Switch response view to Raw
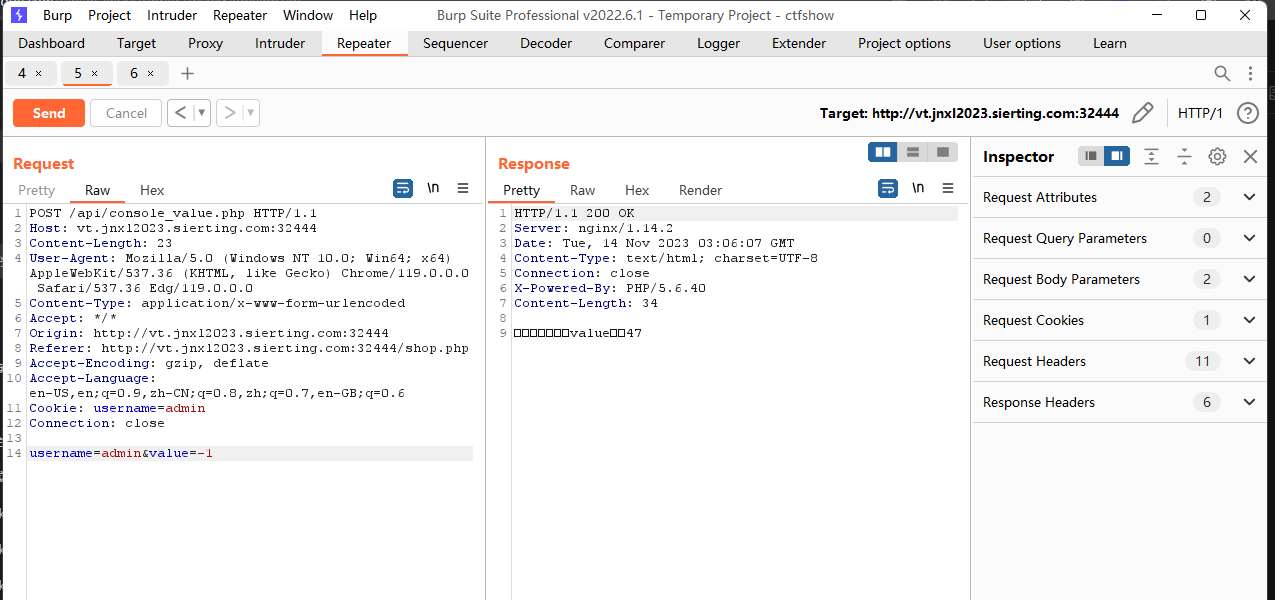Screen dimensions: 1275x600 pyautogui.click(x=582, y=190)
